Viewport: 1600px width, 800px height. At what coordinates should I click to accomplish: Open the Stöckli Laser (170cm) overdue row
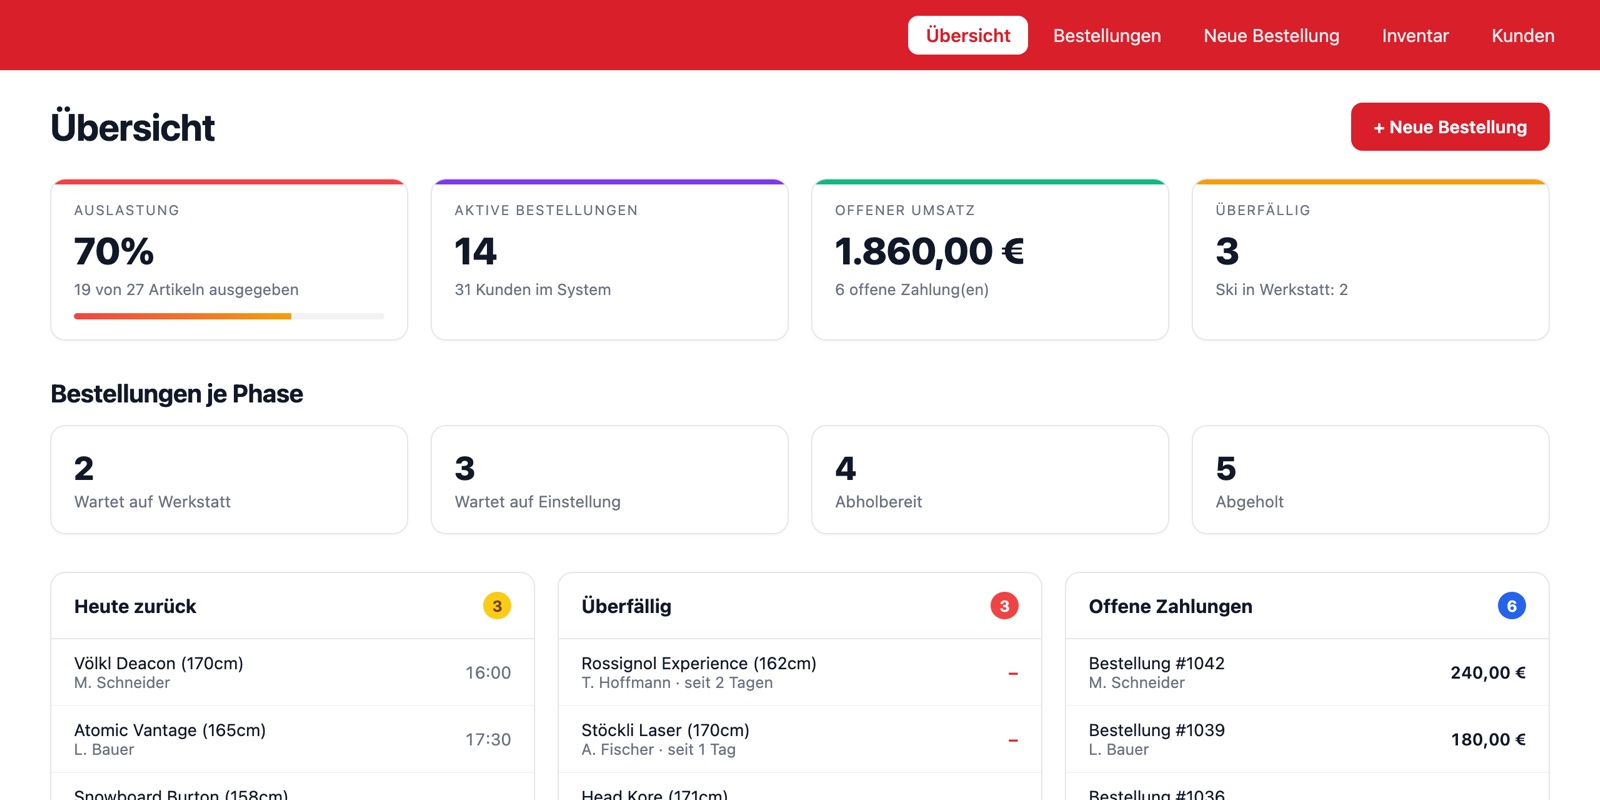point(800,740)
